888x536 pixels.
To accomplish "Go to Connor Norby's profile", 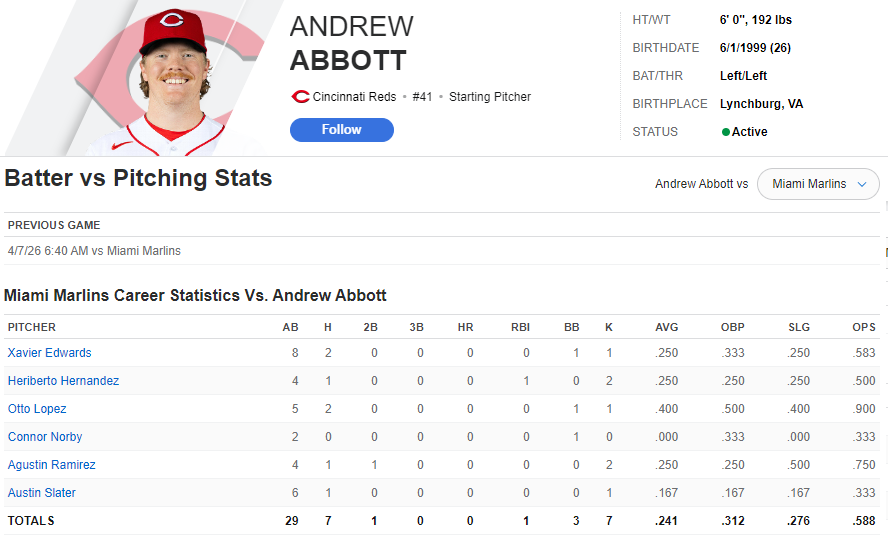I will (45, 437).
